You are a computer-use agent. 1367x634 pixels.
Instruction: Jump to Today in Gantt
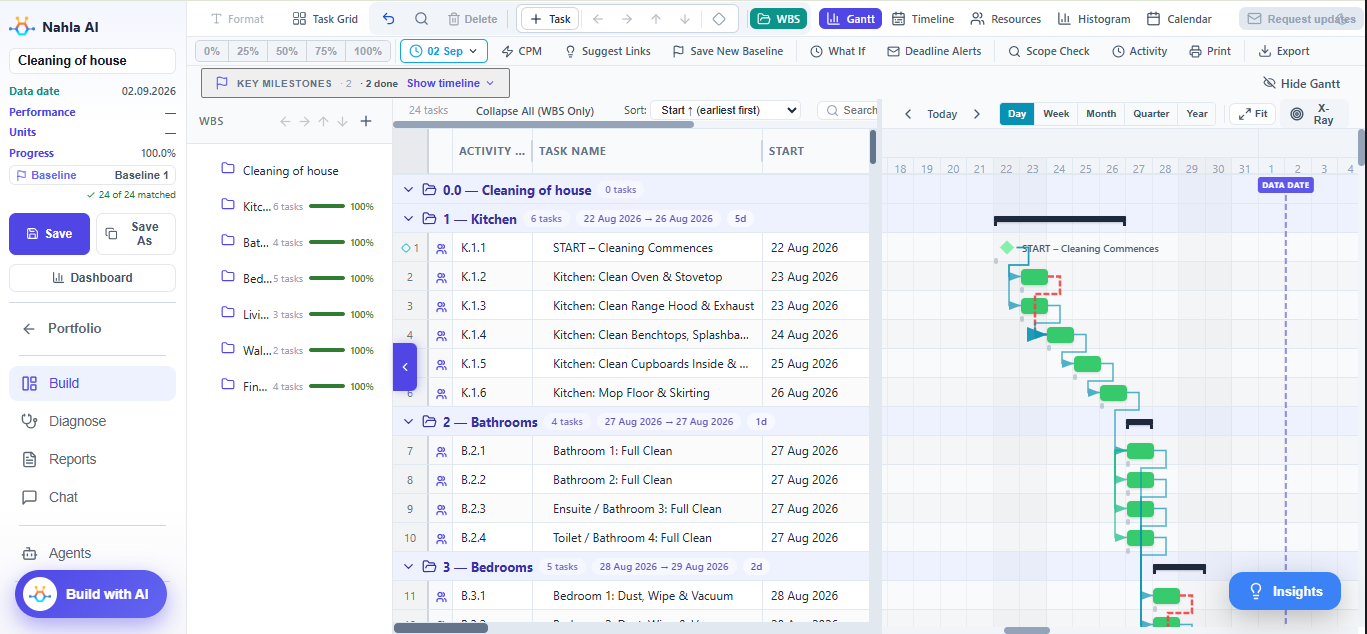pyautogui.click(x=942, y=114)
